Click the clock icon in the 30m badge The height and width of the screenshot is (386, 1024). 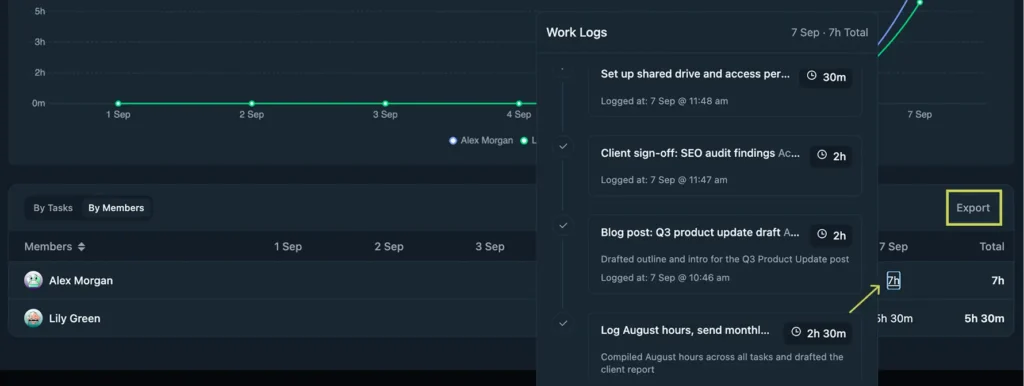pos(811,76)
